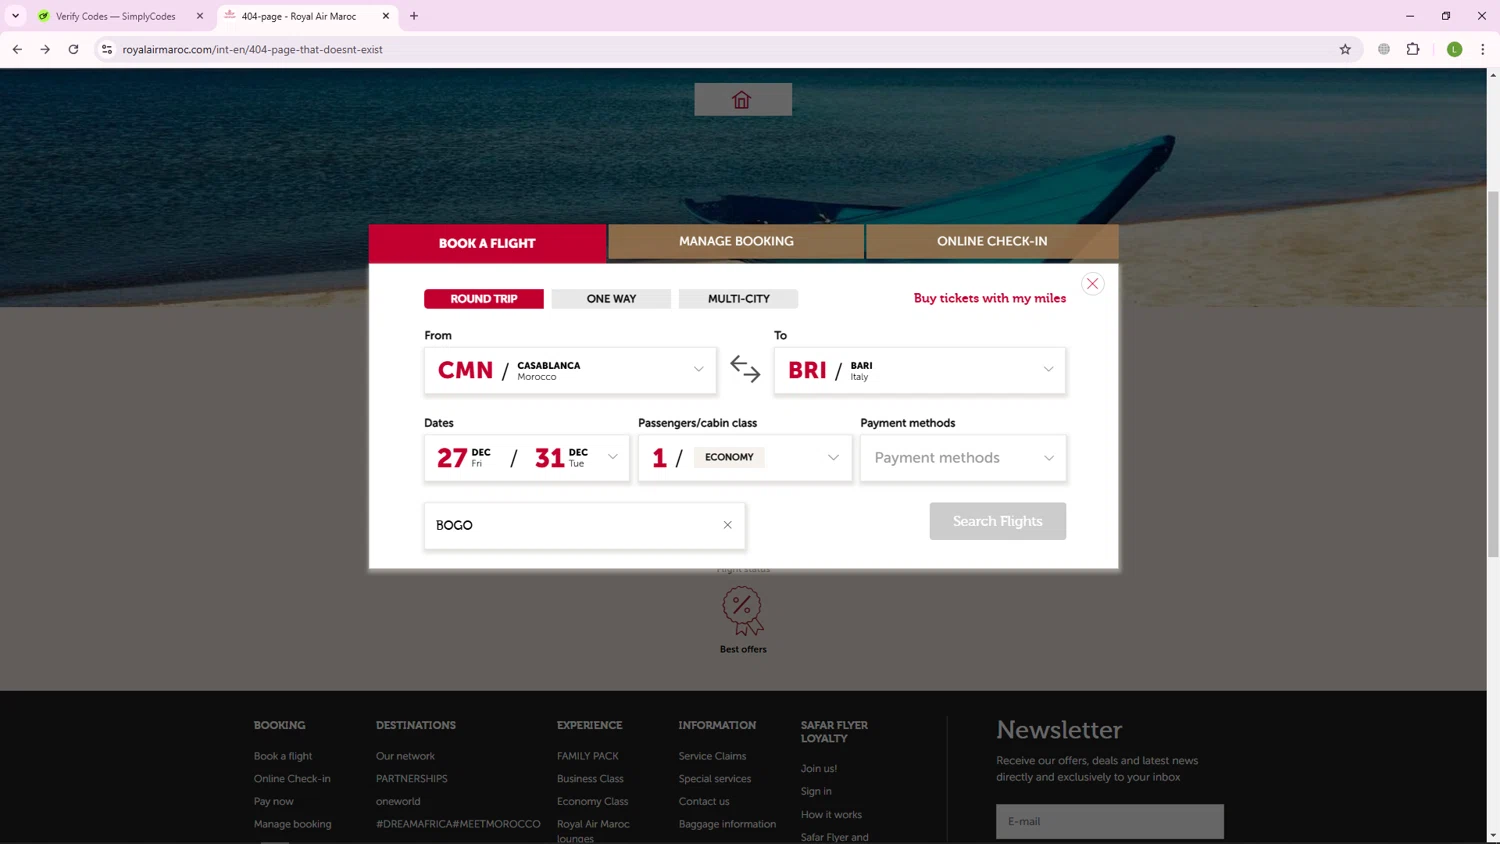This screenshot has height=844, width=1500.
Task: View site information icon in address bar
Action: coord(107,49)
